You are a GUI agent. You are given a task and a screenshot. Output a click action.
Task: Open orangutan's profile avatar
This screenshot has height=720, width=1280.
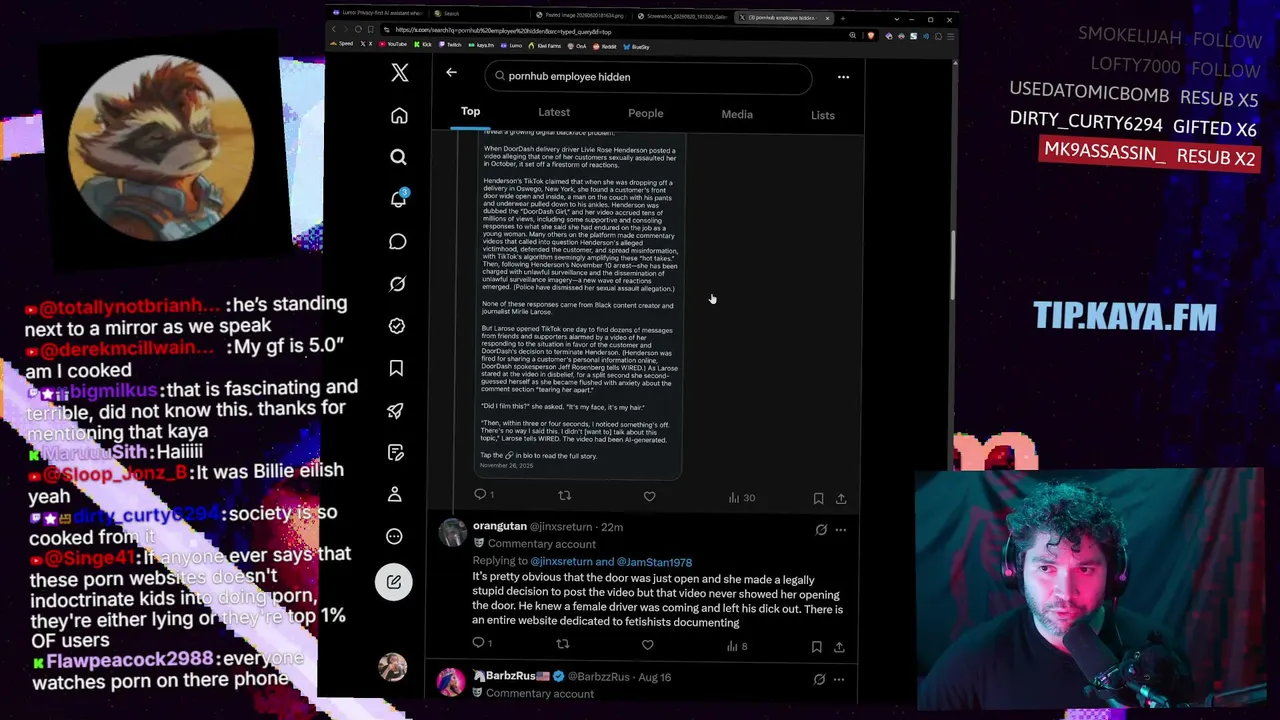(x=452, y=532)
